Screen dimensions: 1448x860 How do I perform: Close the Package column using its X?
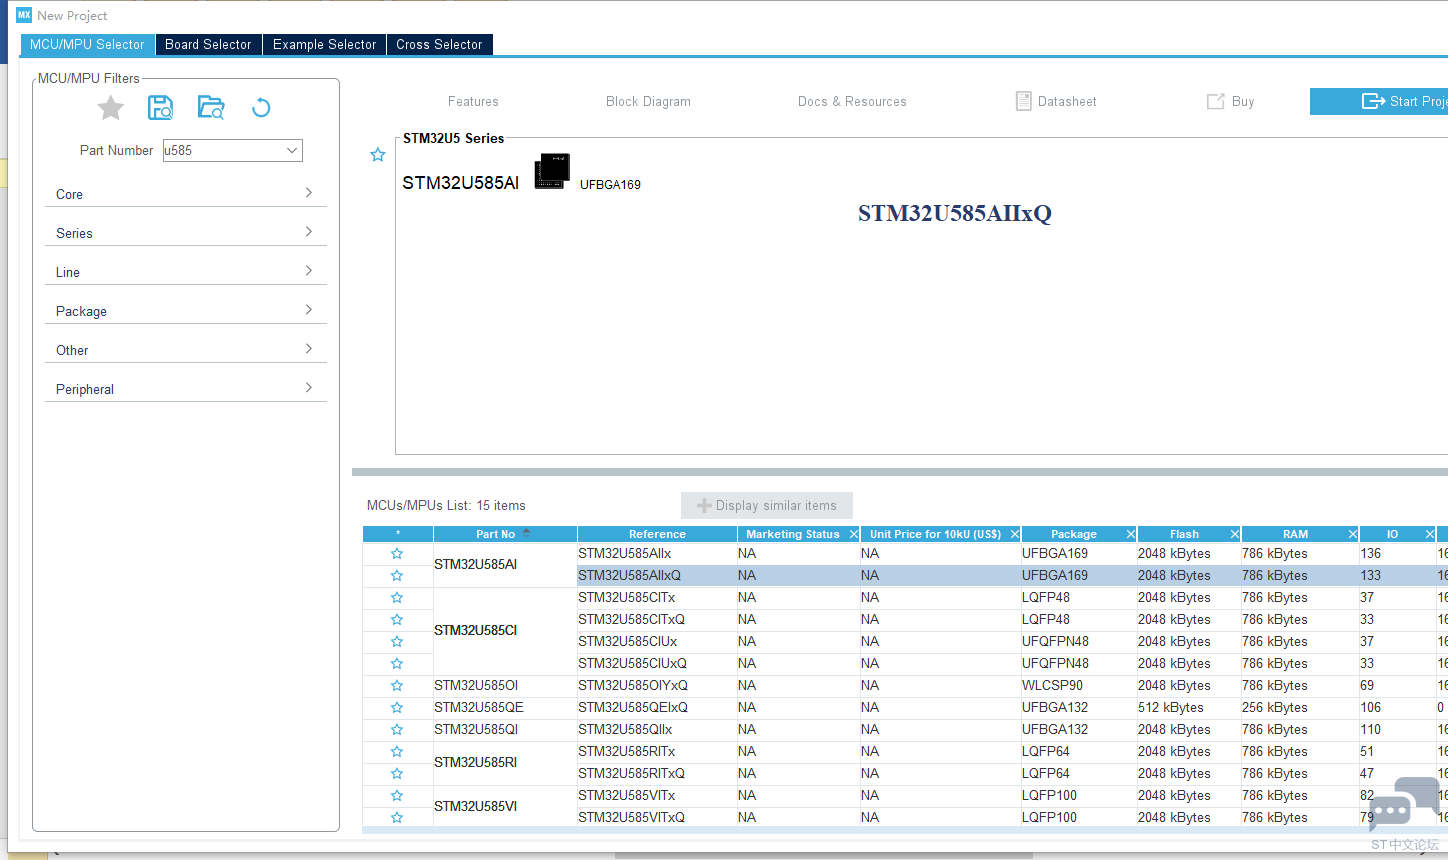[1131, 534]
